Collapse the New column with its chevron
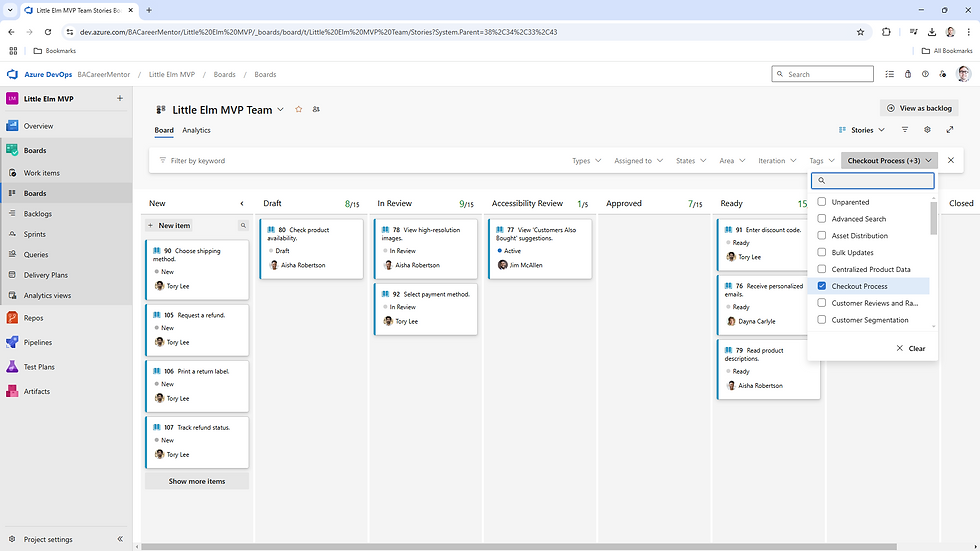The image size is (980, 551). click(x=242, y=204)
